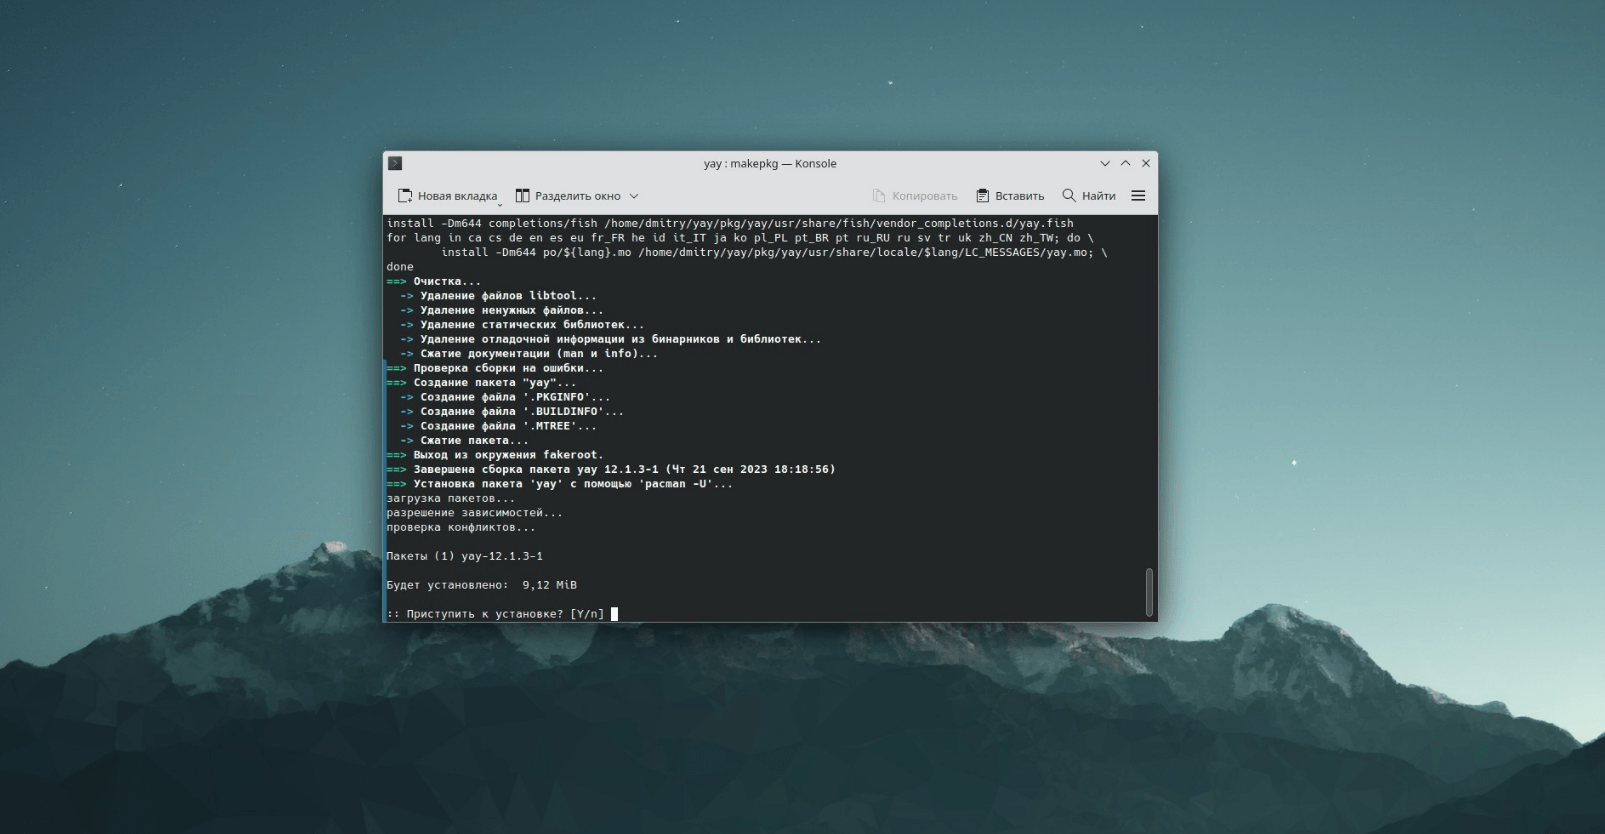The image size is (1605, 834).
Task: Click the '[Y/n]' install confirmation prompt line
Action: [x=496, y=614]
